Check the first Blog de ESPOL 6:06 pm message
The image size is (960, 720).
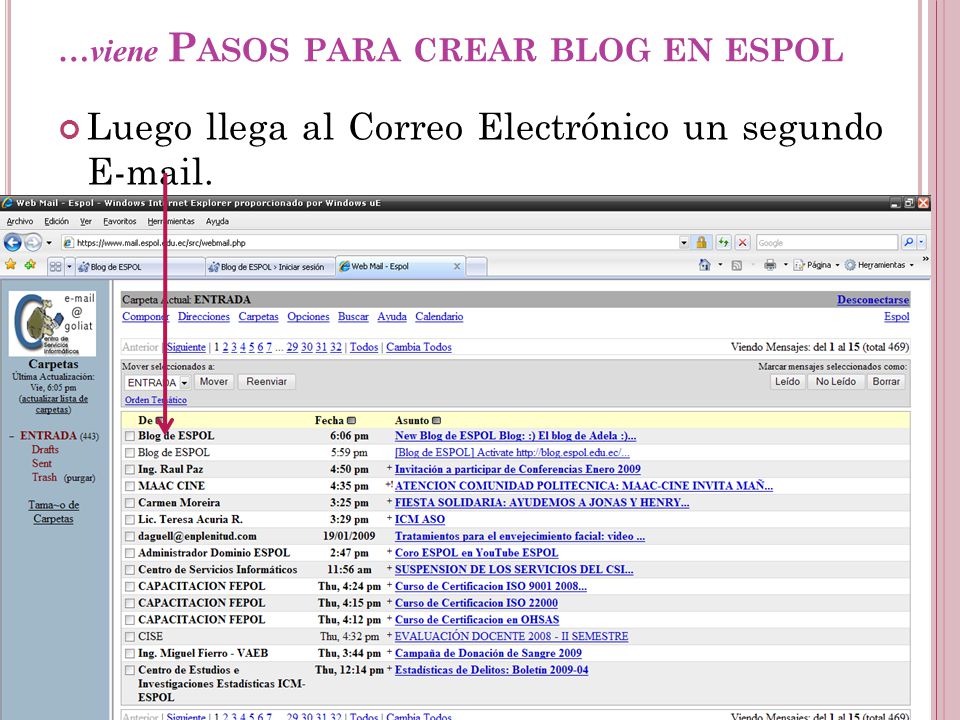point(130,436)
